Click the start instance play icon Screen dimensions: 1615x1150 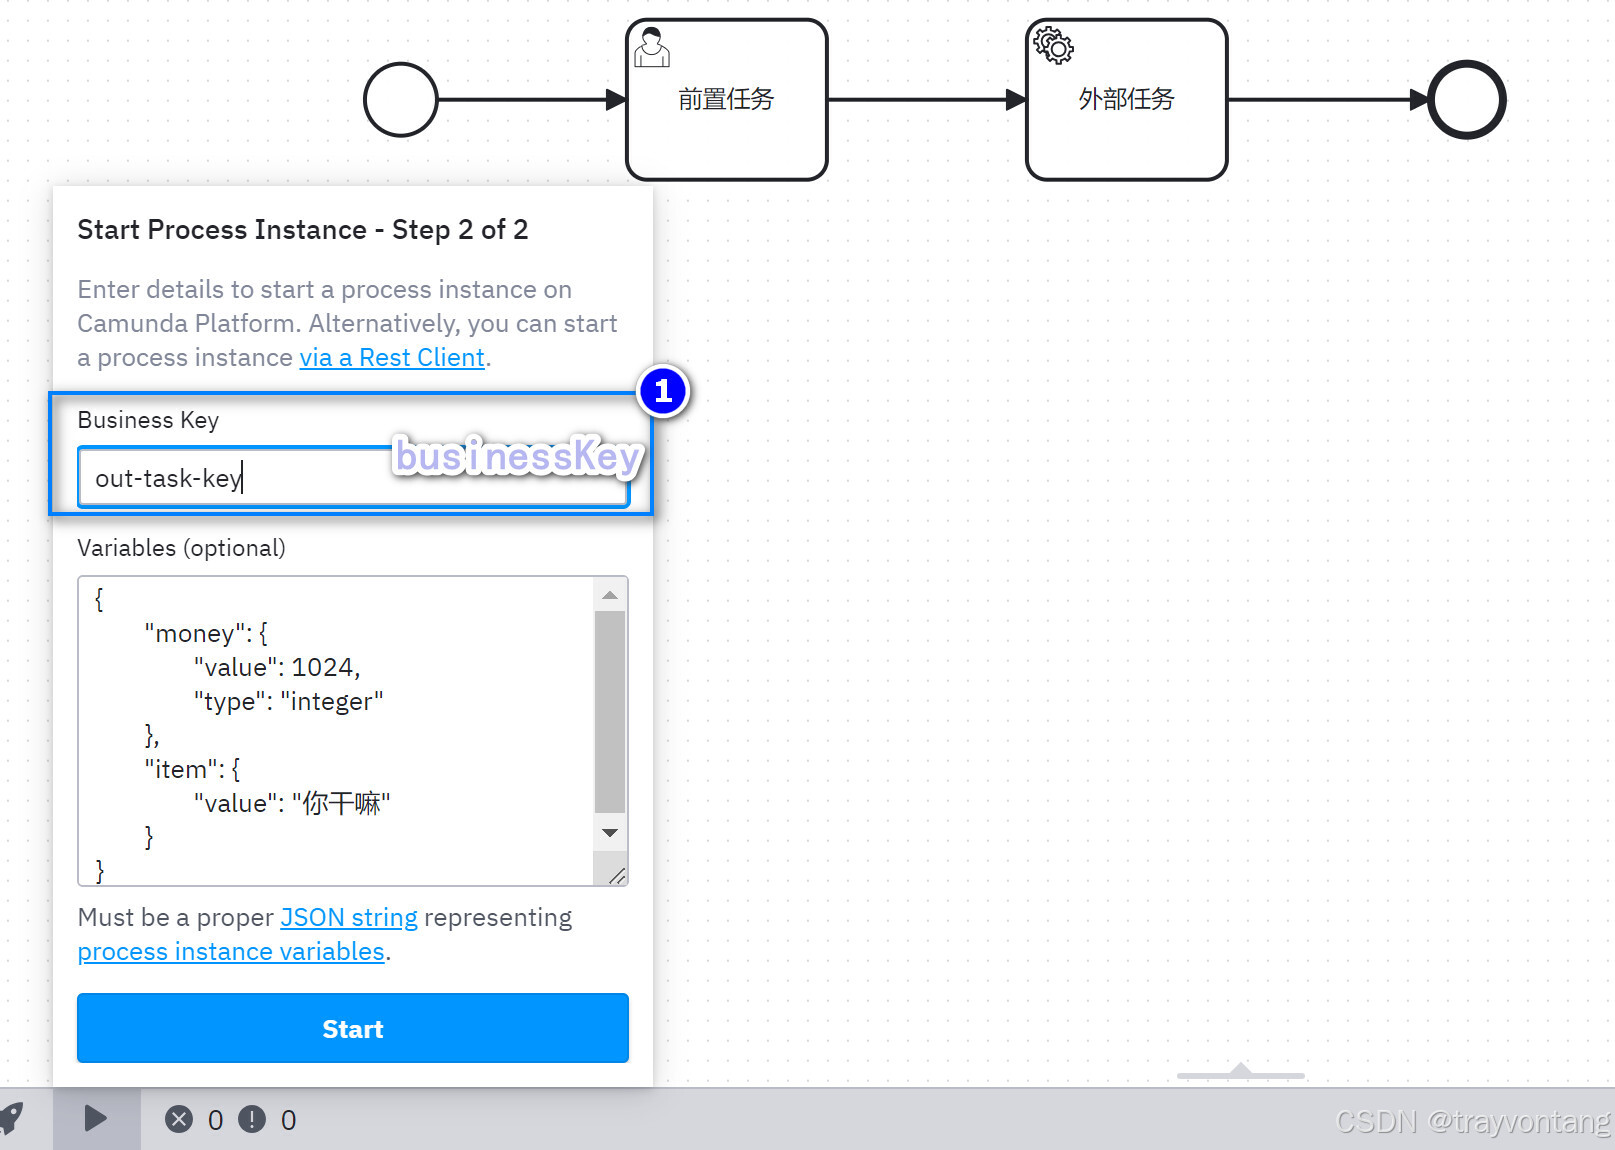point(96,1118)
